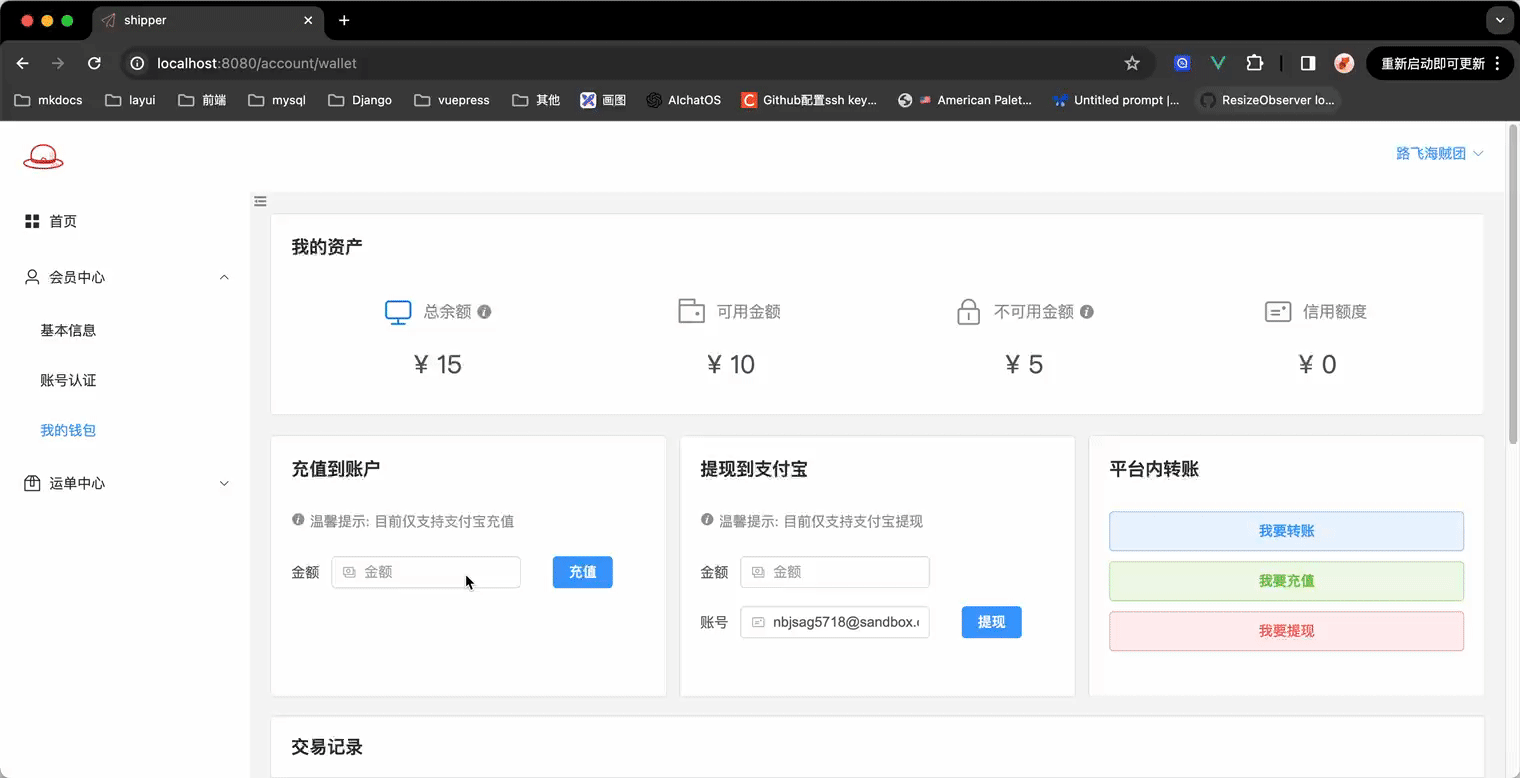Click the info icon beside 总余额
Image resolution: width=1520 pixels, height=778 pixels.
484,312
